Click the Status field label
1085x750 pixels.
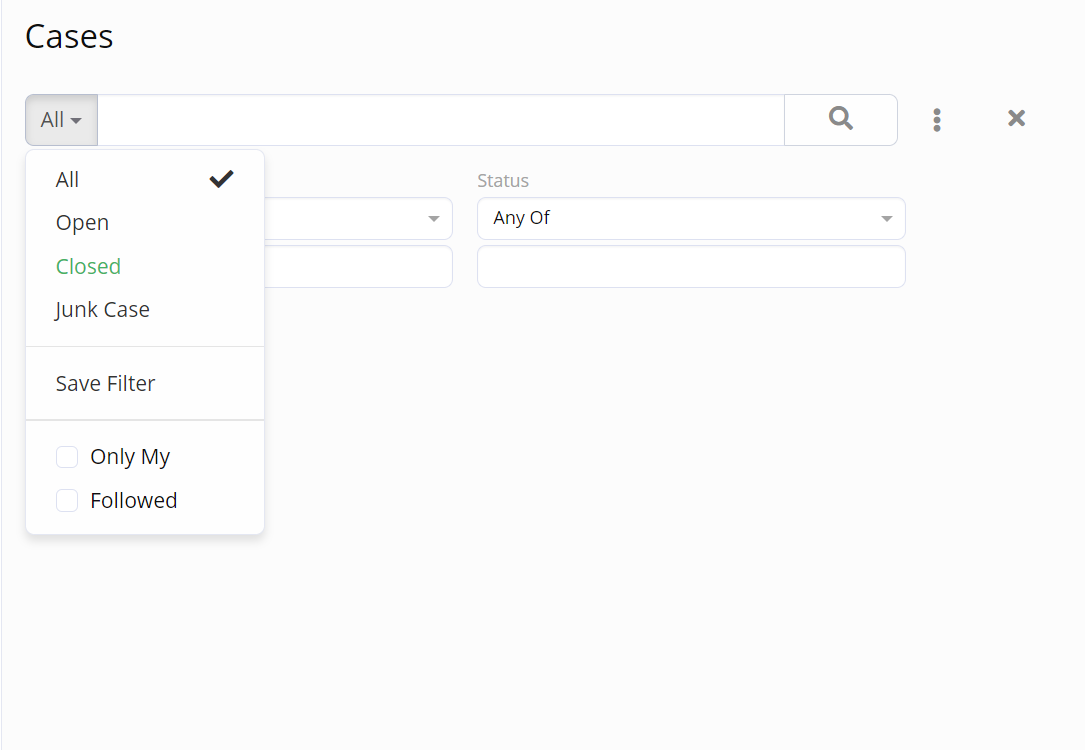(x=503, y=181)
